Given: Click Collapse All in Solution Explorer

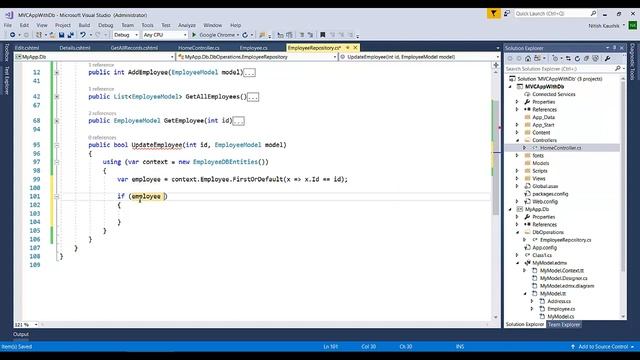Looking at the screenshot, I should tap(587, 59).
